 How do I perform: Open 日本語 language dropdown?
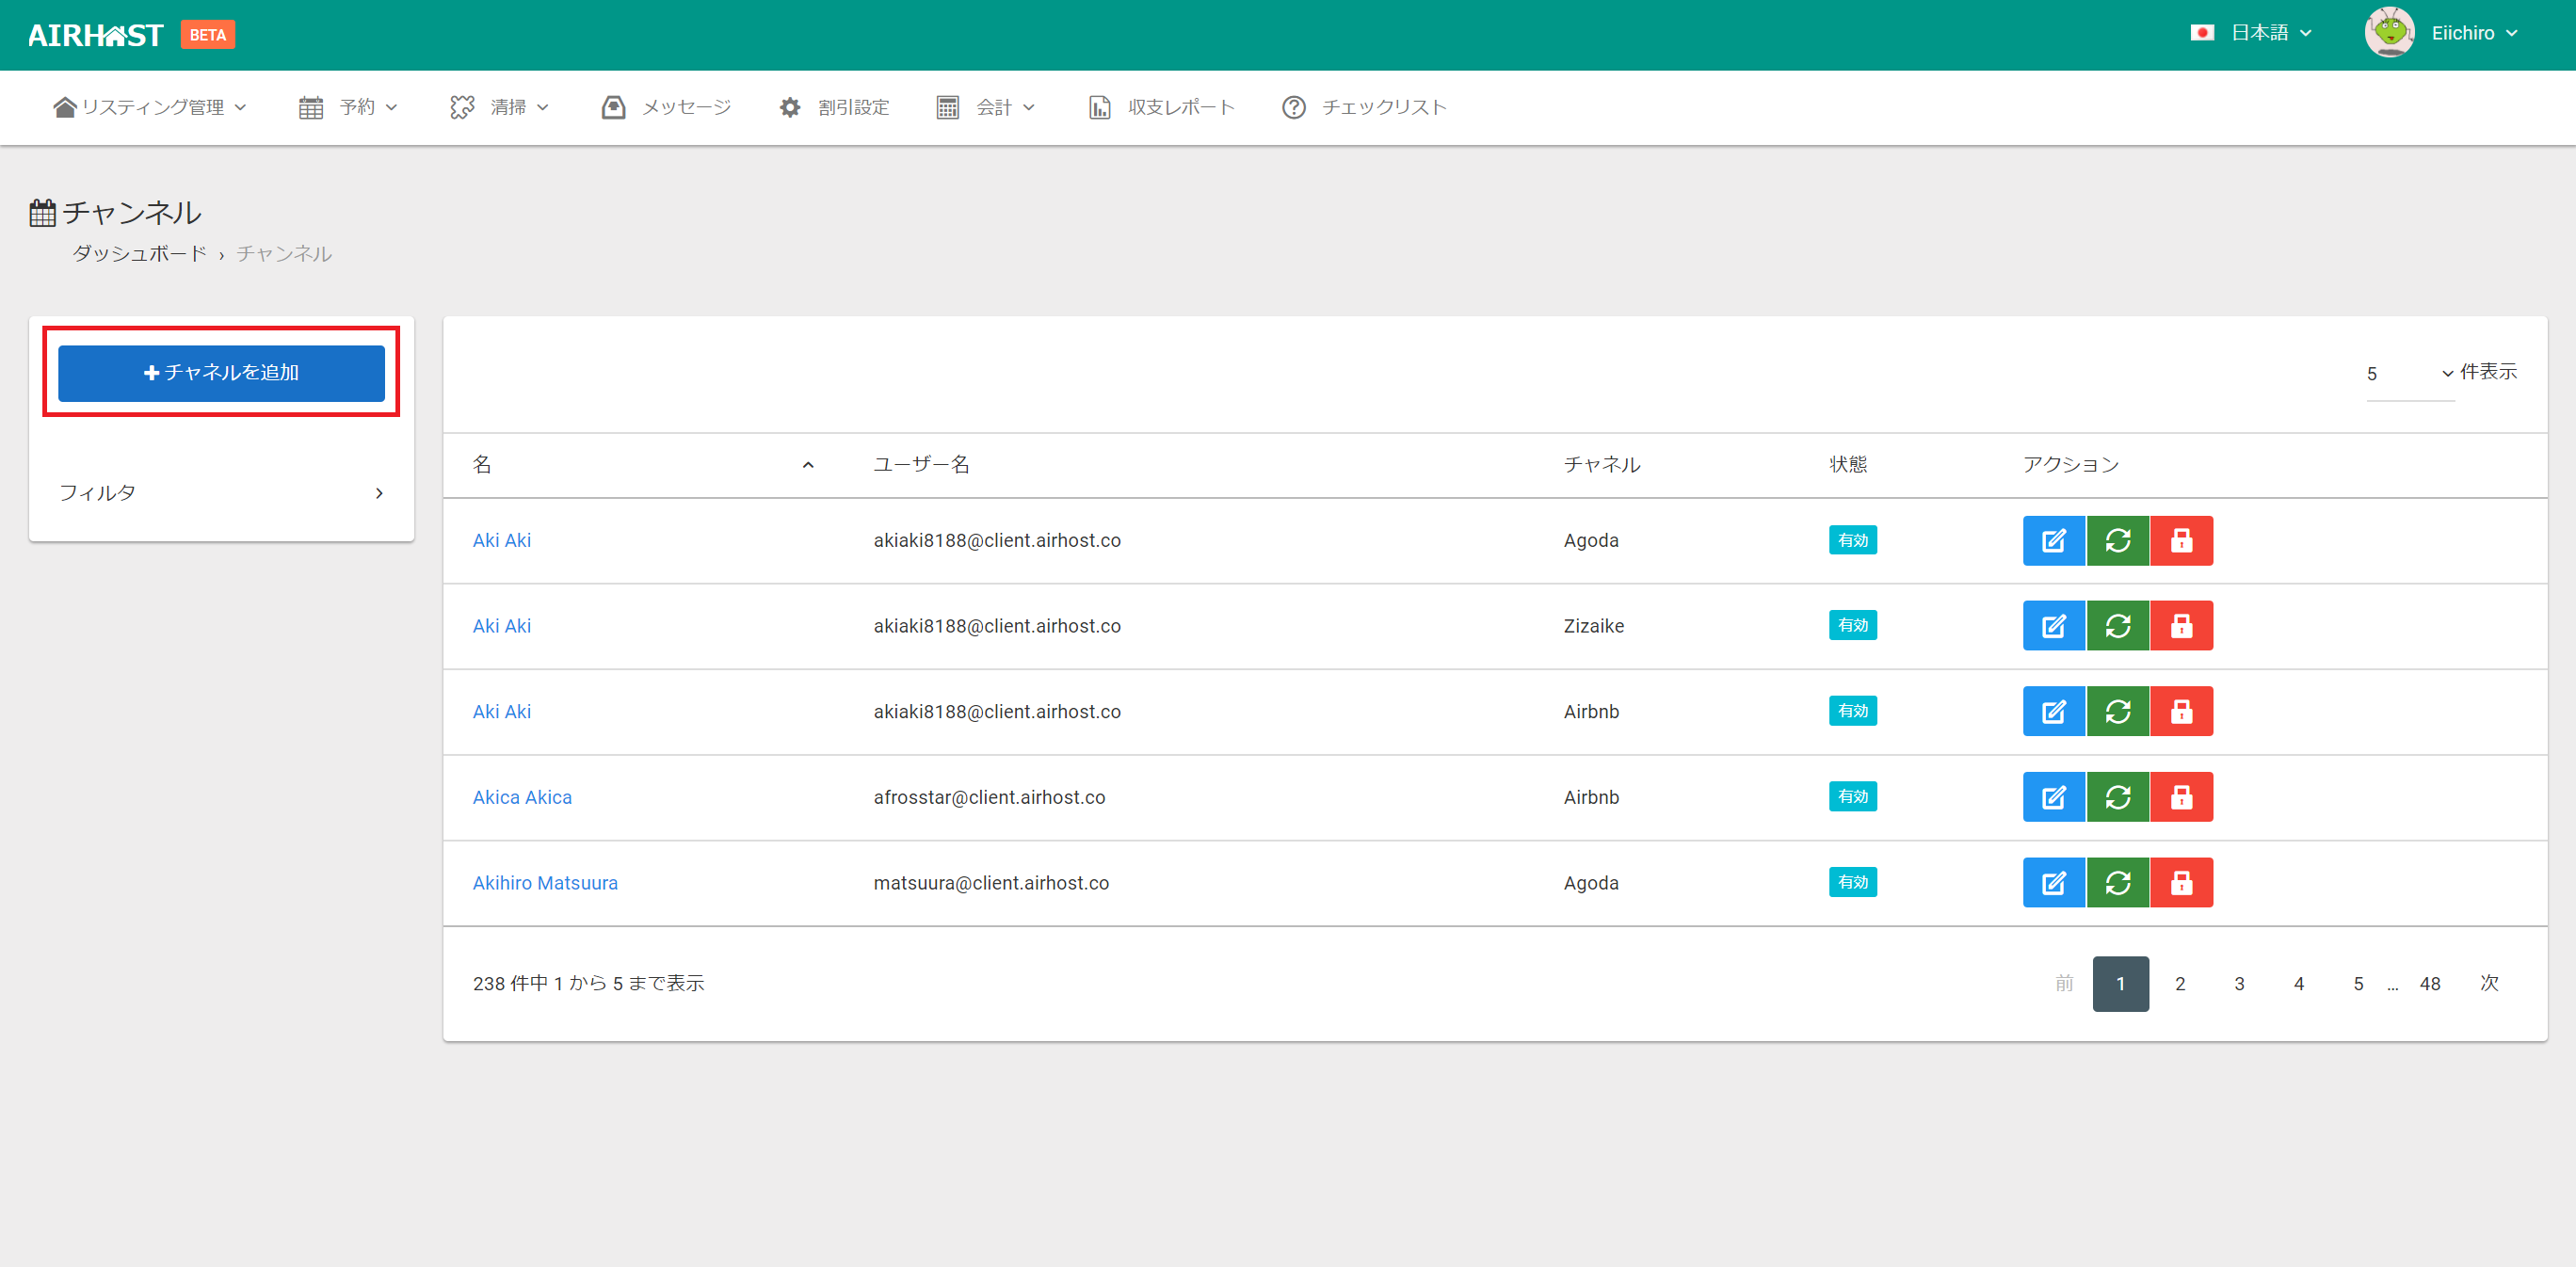2260,33
